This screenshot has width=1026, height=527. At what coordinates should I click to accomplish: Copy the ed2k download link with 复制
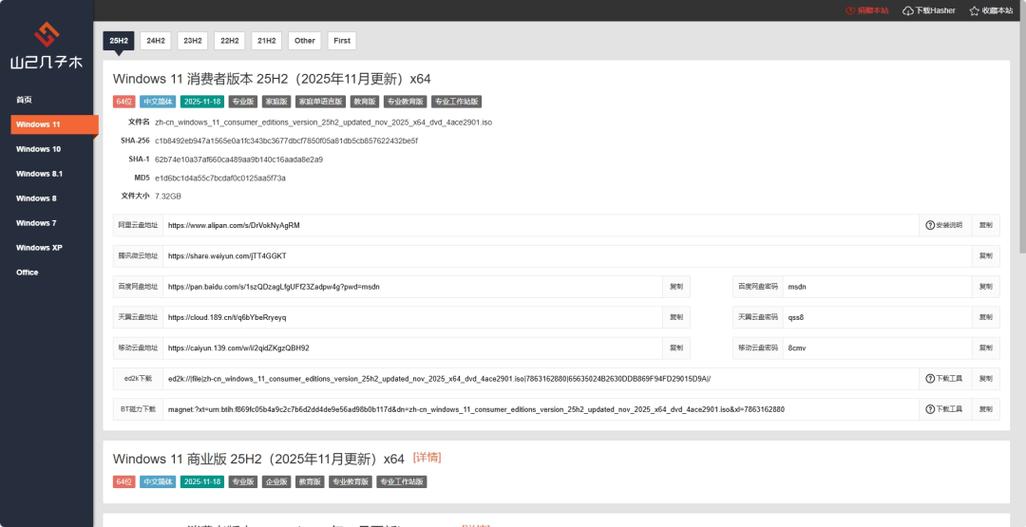985,378
